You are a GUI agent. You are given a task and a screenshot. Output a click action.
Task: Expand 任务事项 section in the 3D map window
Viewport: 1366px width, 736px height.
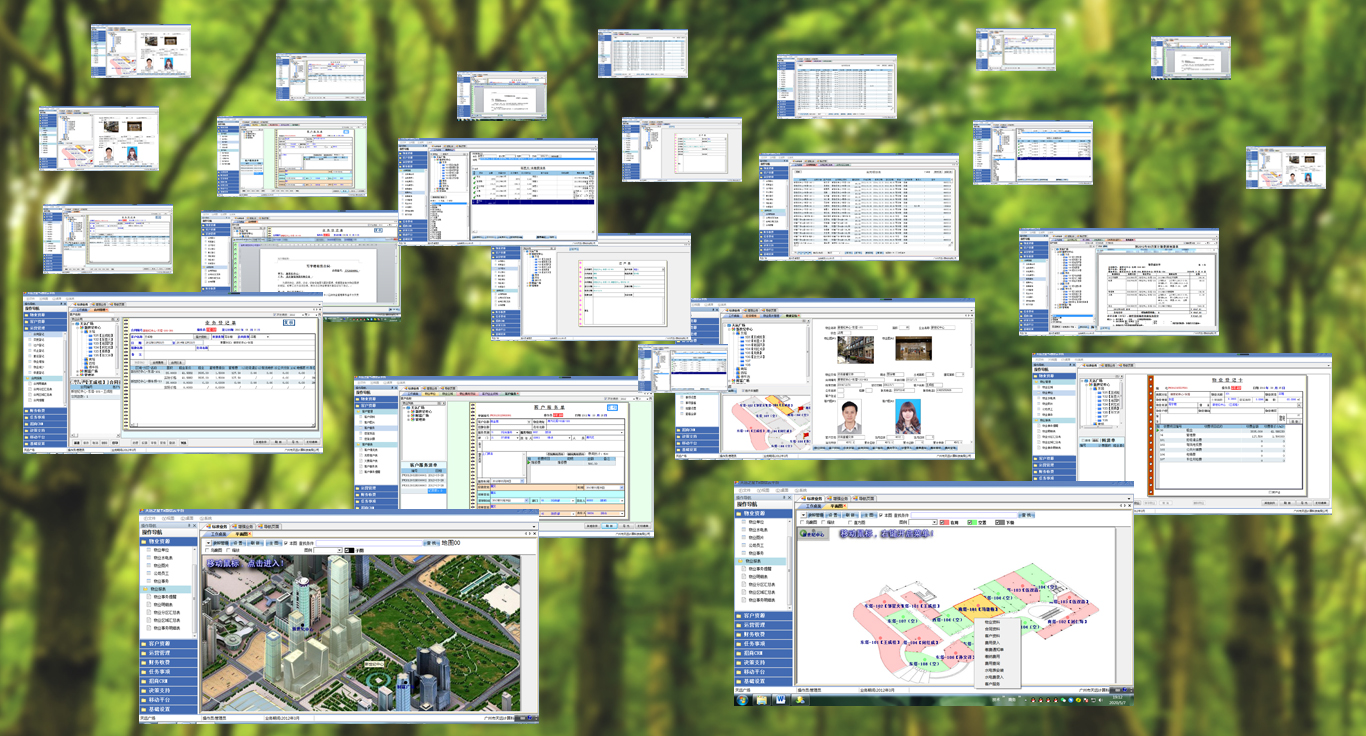[x=169, y=672]
